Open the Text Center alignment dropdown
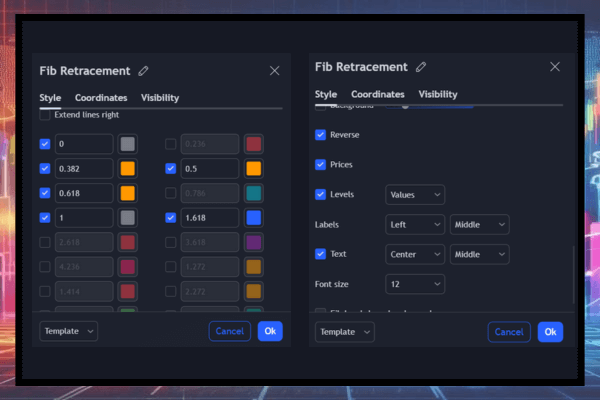 415,254
